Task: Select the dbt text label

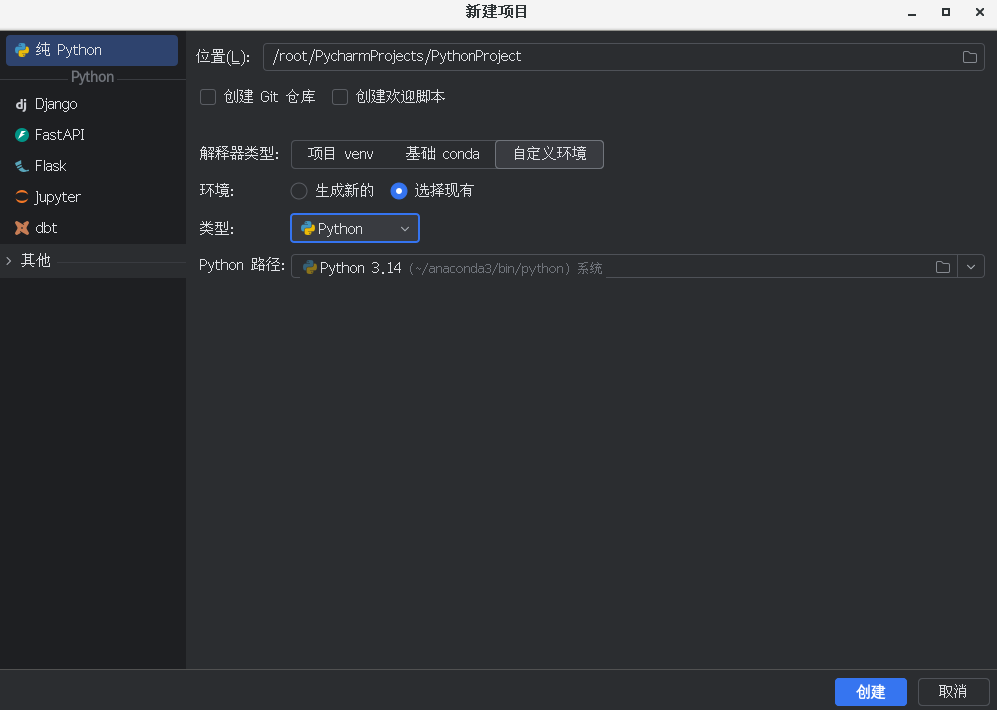Action: [46, 228]
